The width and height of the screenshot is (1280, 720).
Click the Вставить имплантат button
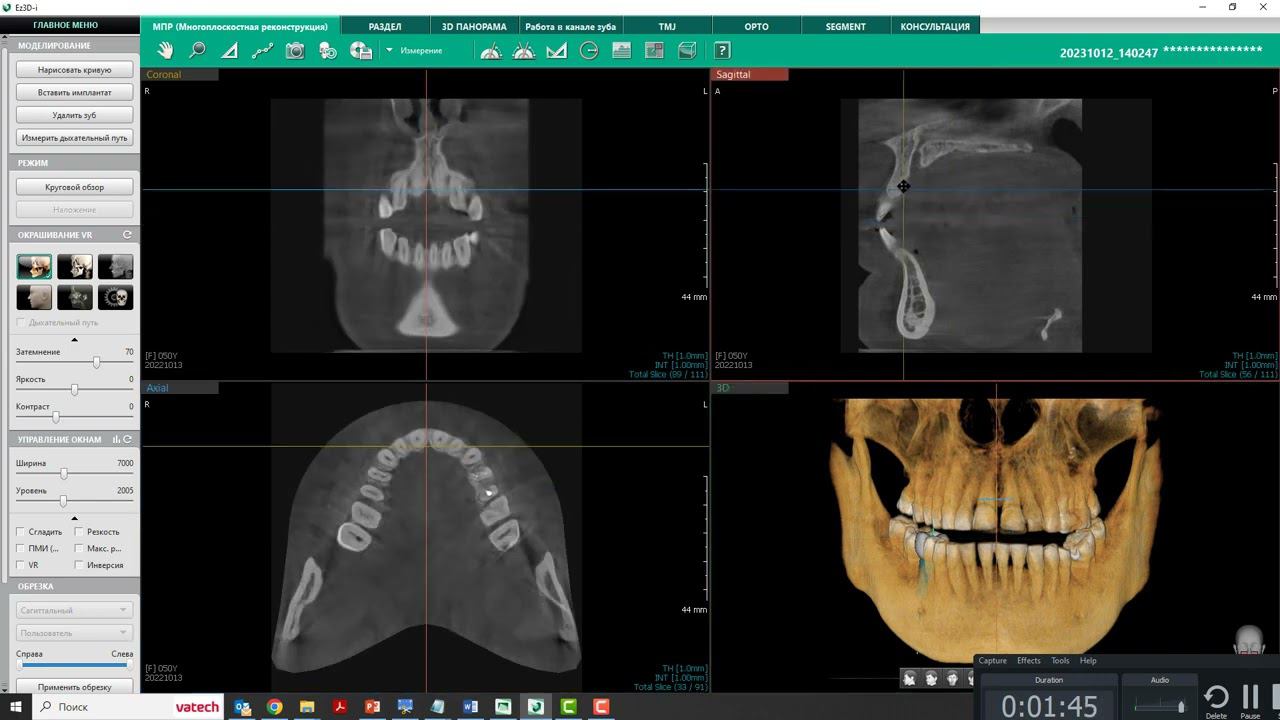74,92
